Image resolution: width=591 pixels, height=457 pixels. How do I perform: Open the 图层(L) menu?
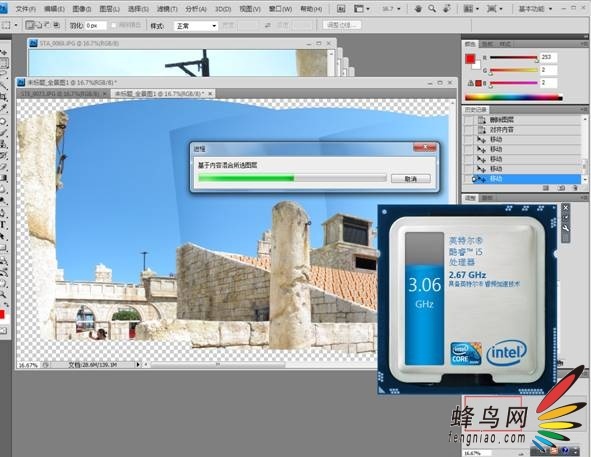[109, 8]
